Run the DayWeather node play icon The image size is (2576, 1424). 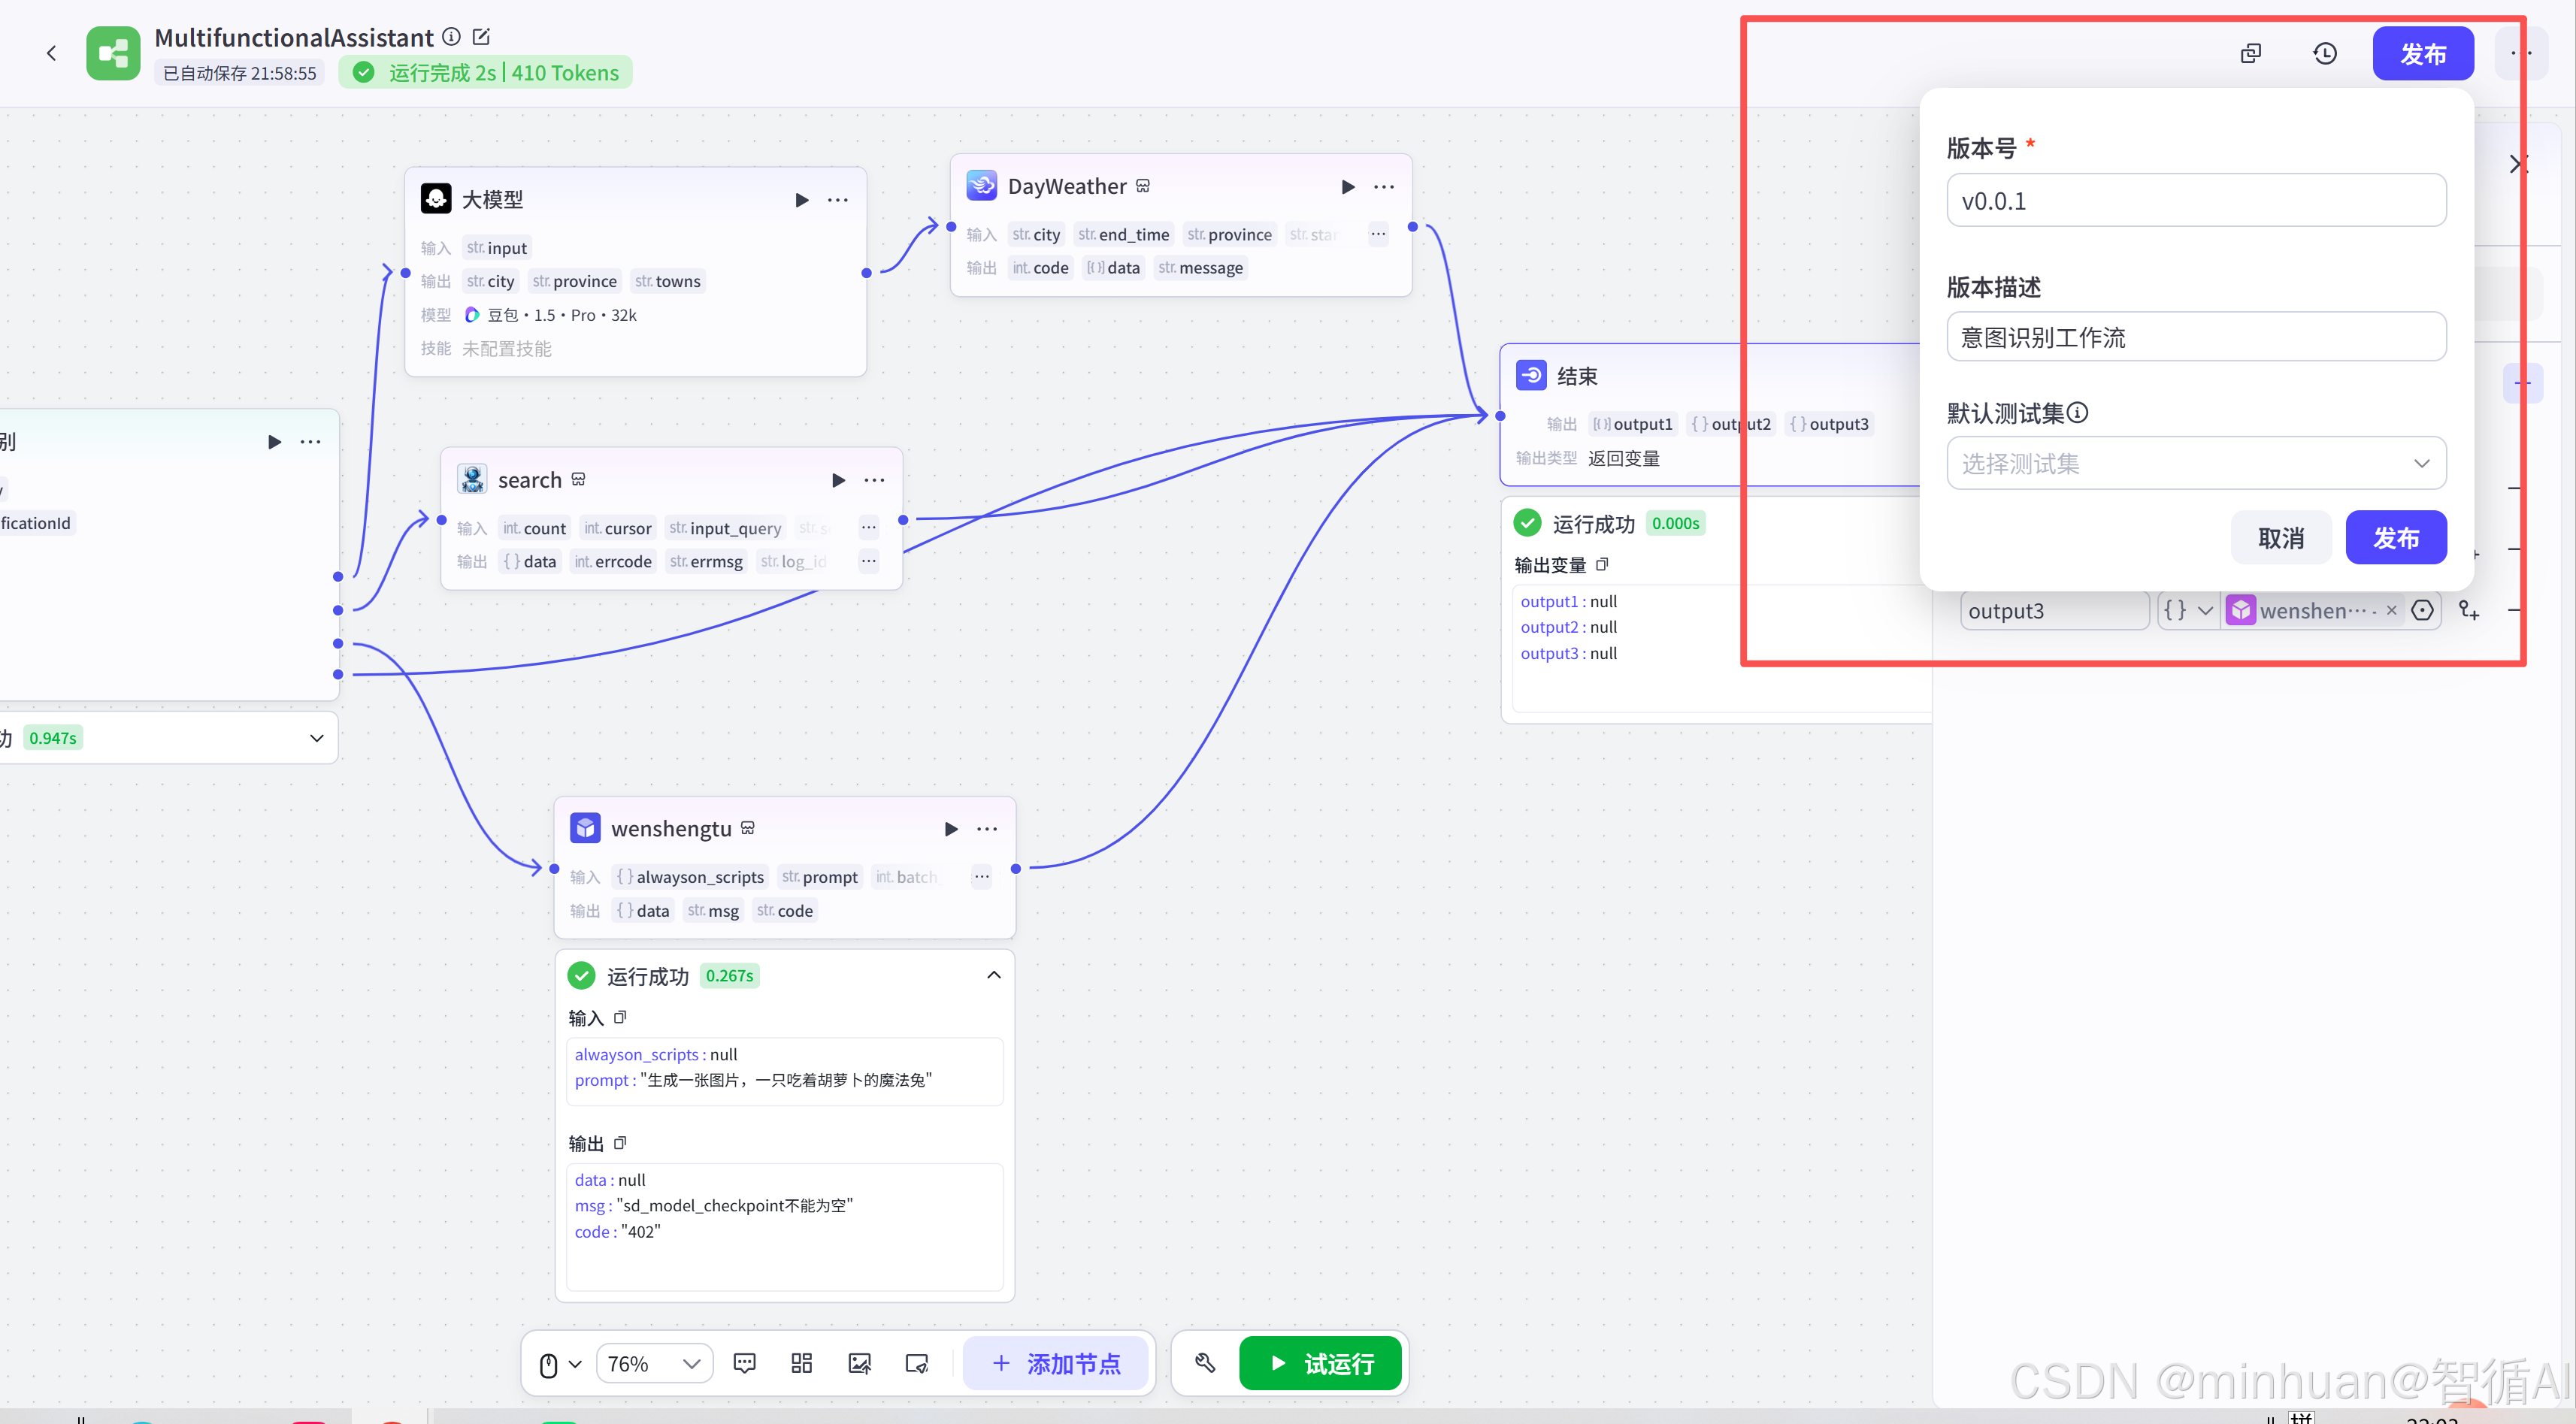1347,187
